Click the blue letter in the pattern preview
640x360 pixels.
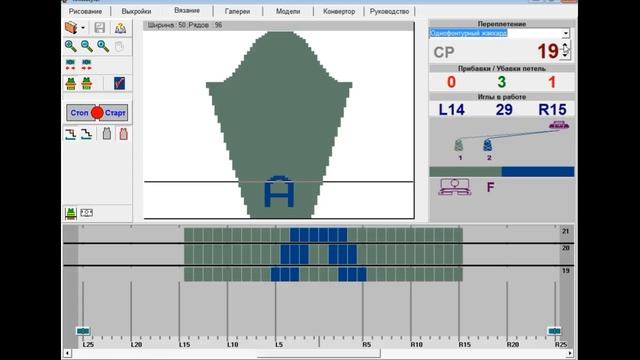pyautogui.click(x=279, y=192)
